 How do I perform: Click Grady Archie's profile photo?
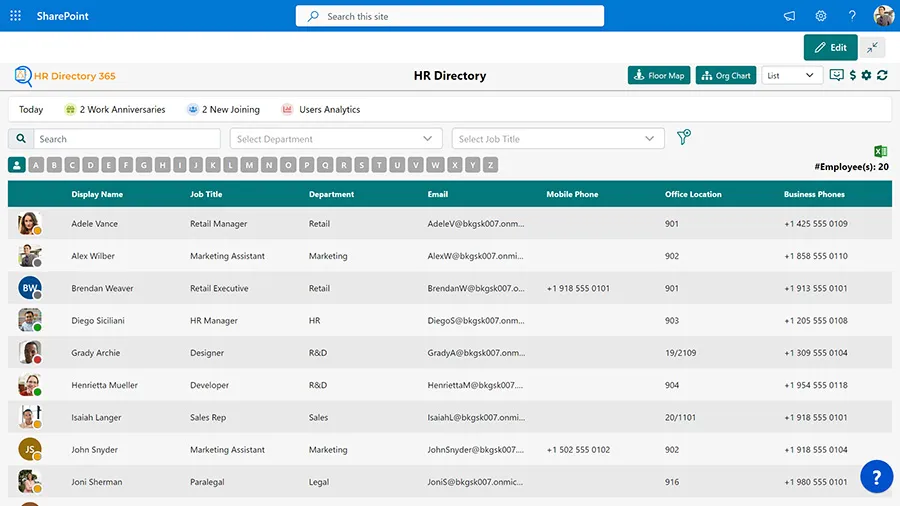[29, 352]
